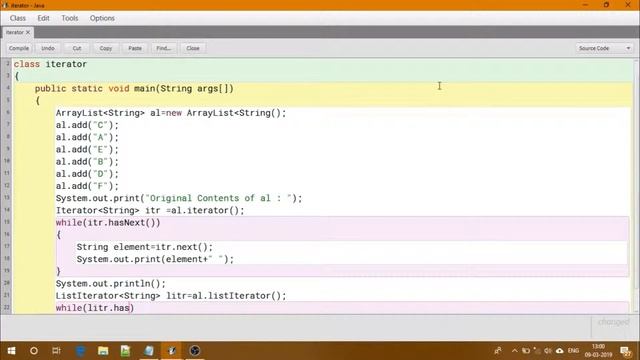Click the Cut button

coord(77,48)
